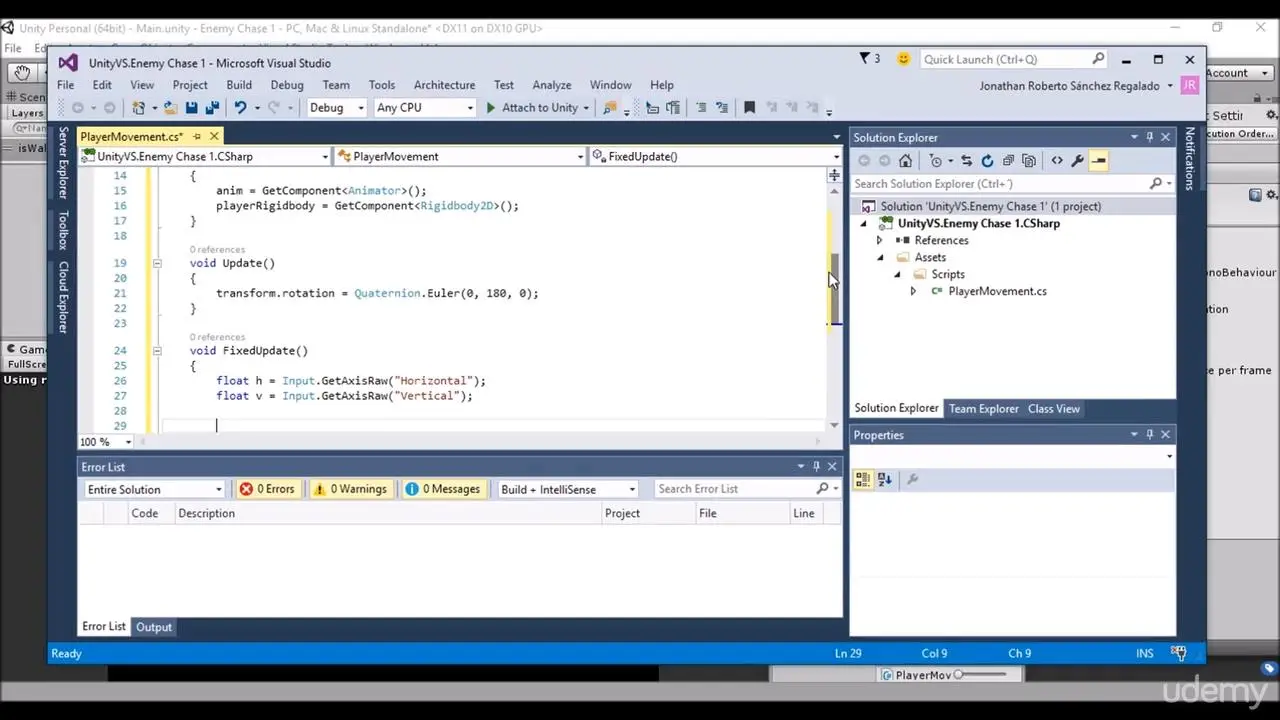Click the notifications flag icon
The width and height of the screenshot is (1280, 720).
[x=866, y=59]
